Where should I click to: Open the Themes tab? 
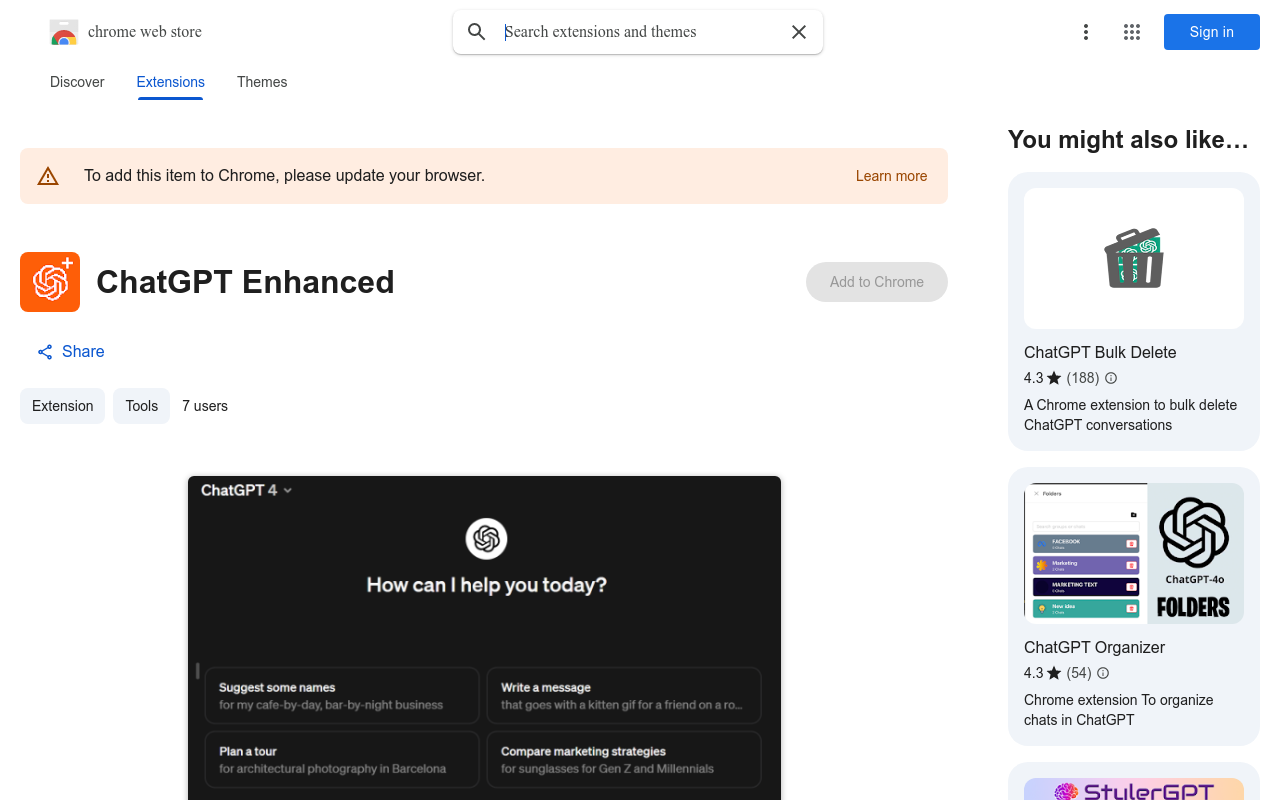(x=262, y=82)
